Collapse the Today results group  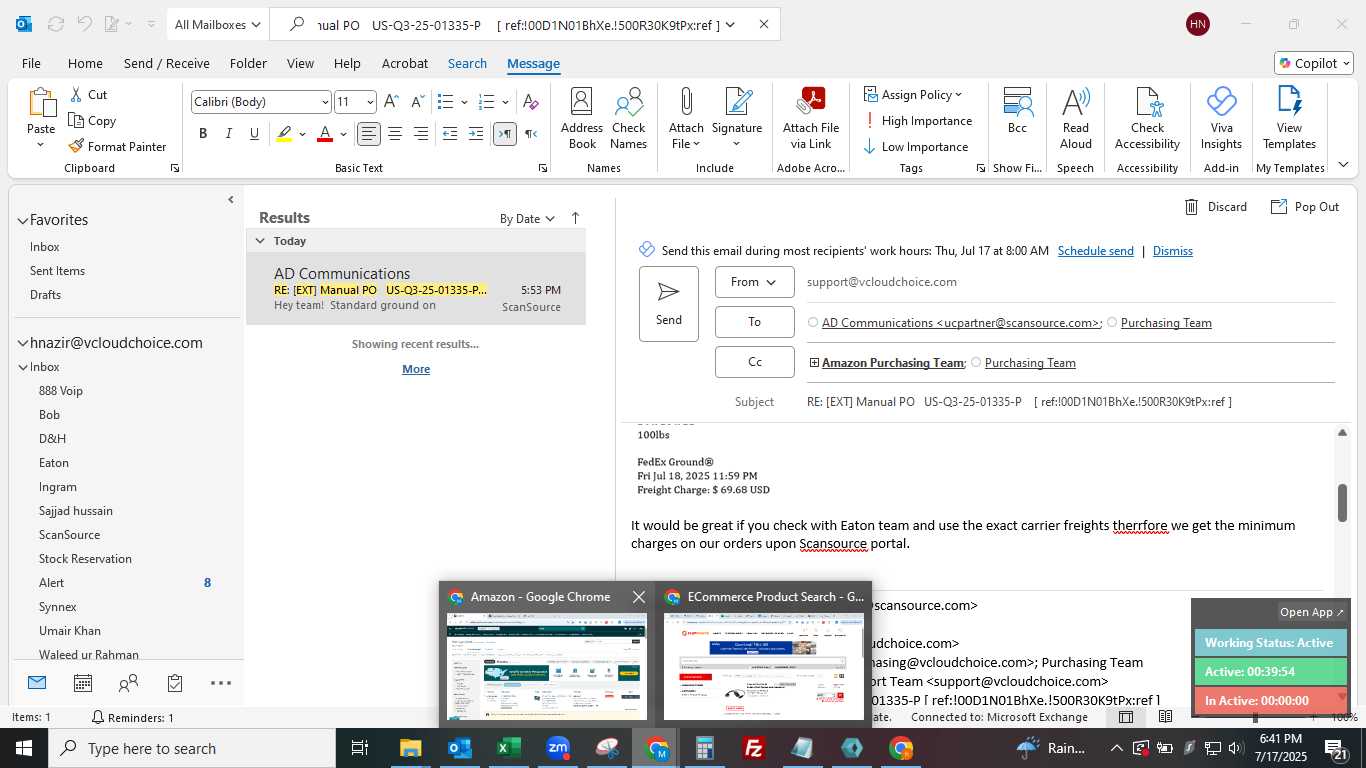pyautogui.click(x=260, y=241)
